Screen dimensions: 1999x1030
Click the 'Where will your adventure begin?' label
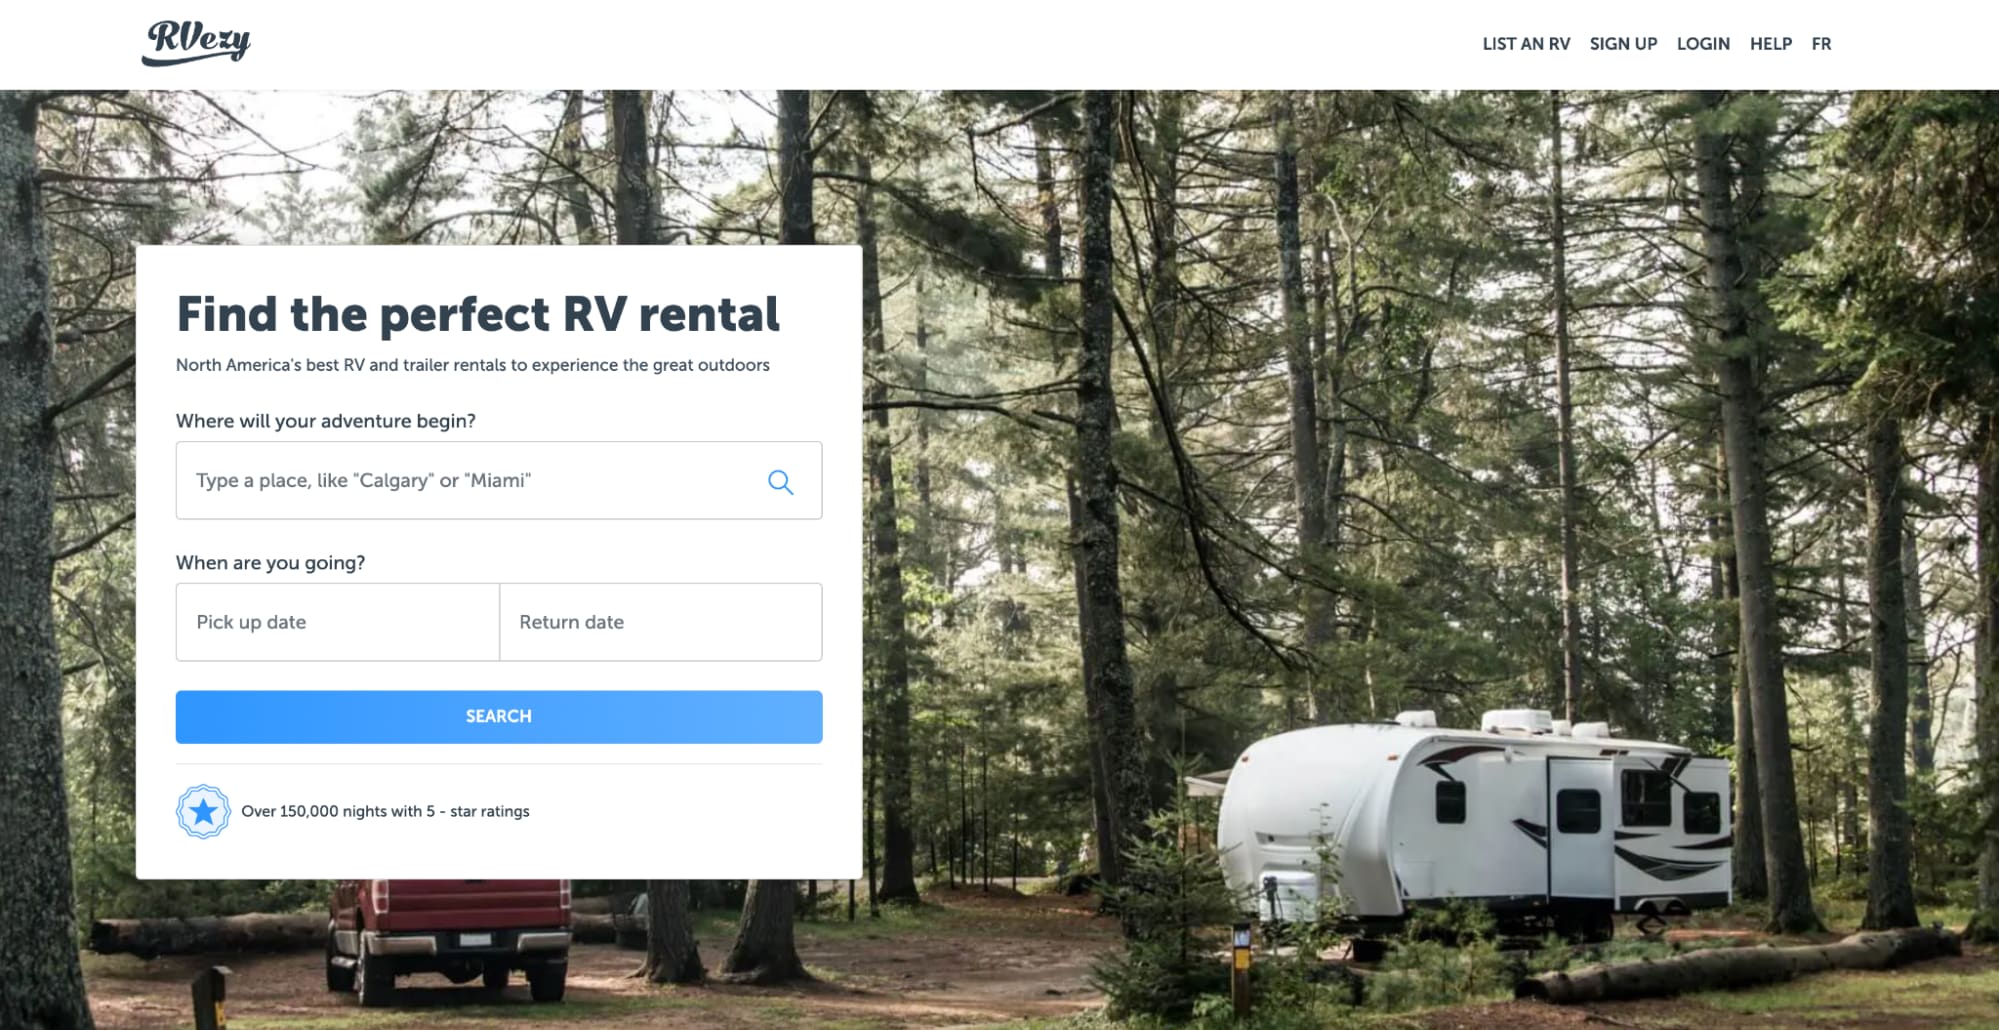tap(326, 421)
